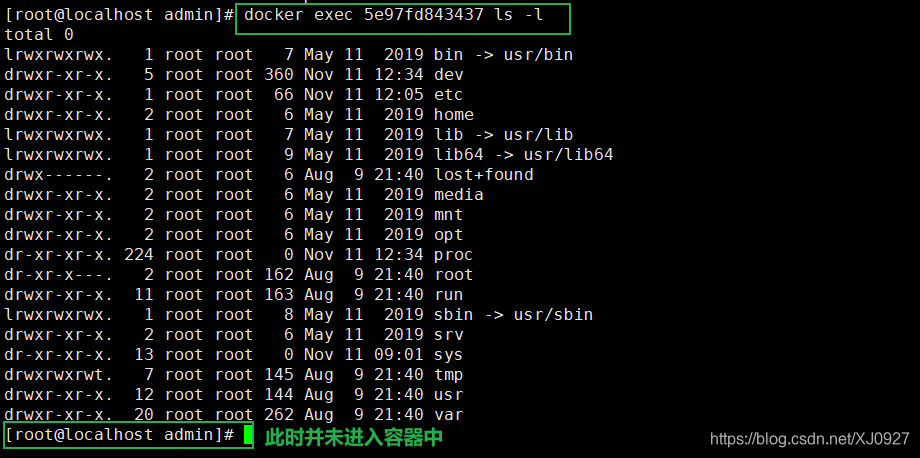Image resolution: width=920 pixels, height=458 pixels.
Task: Click size '262' in var row
Action: tap(279, 415)
